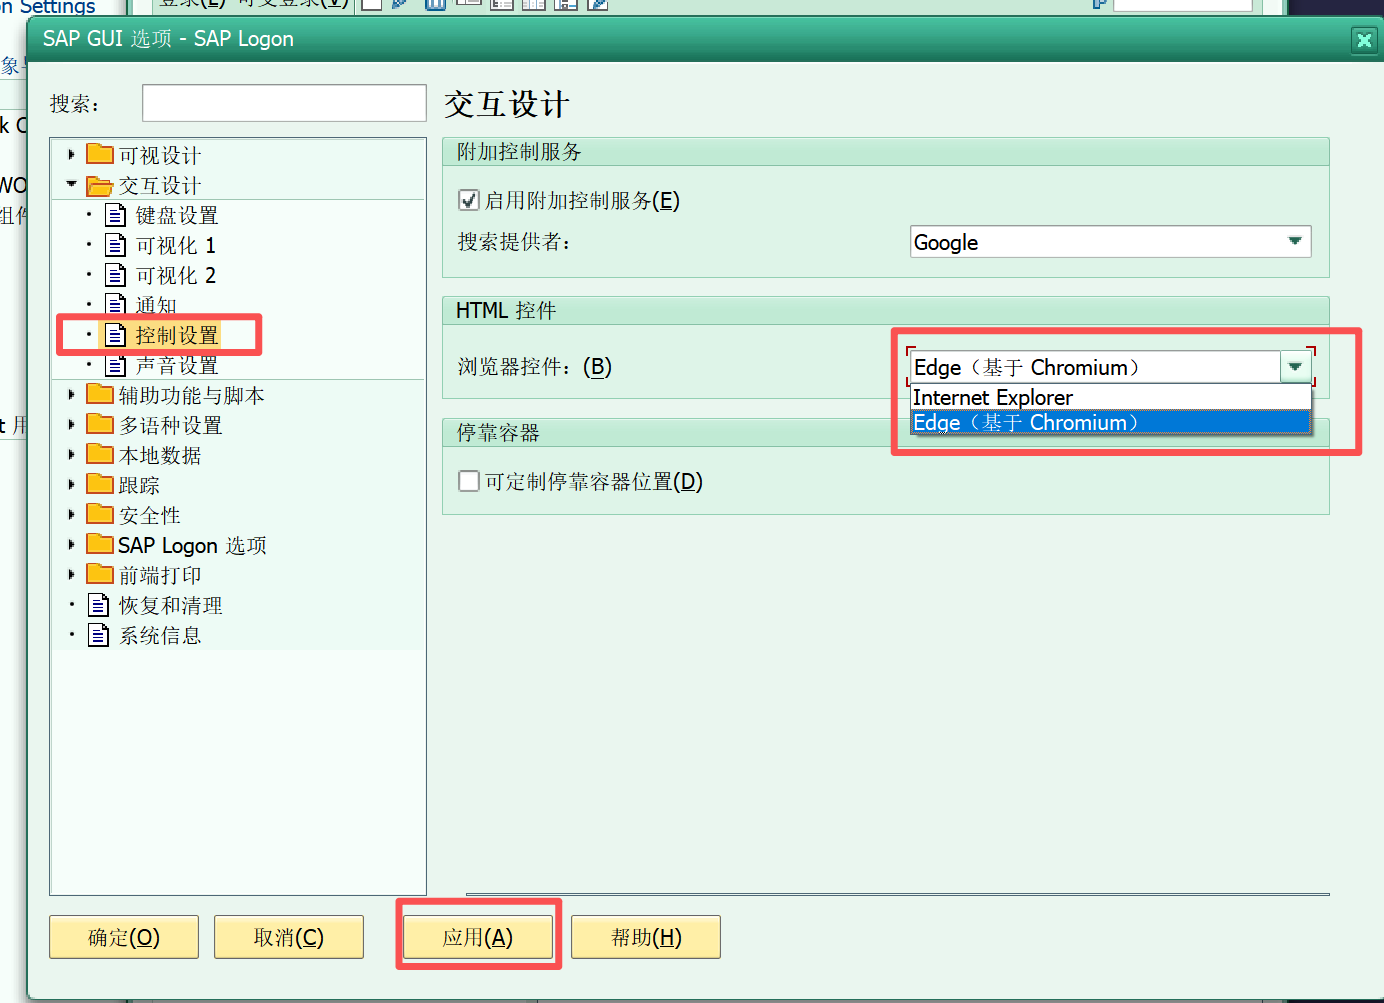Click the 浏览器控件 dropdown arrow button
1384x1003 pixels.
(x=1295, y=367)
